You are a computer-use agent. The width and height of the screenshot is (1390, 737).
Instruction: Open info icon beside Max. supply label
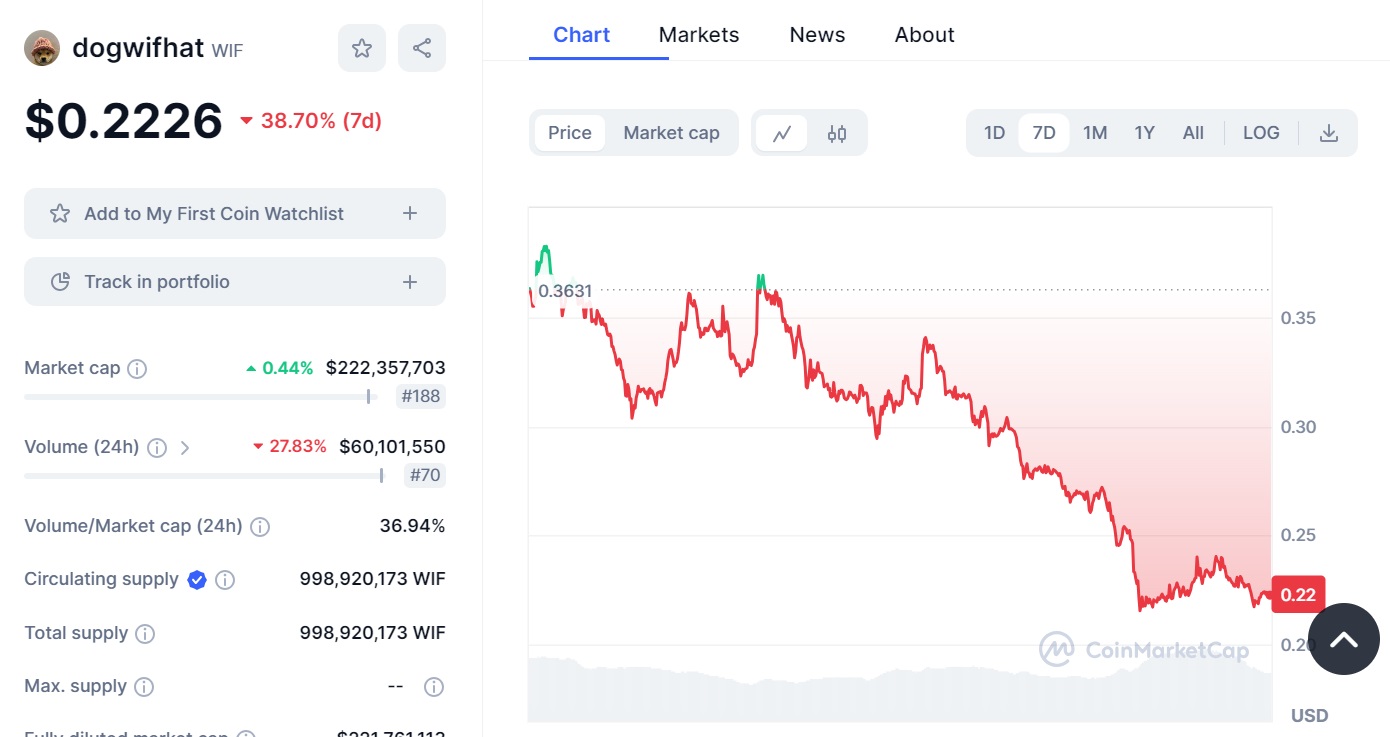pos(144,687)
